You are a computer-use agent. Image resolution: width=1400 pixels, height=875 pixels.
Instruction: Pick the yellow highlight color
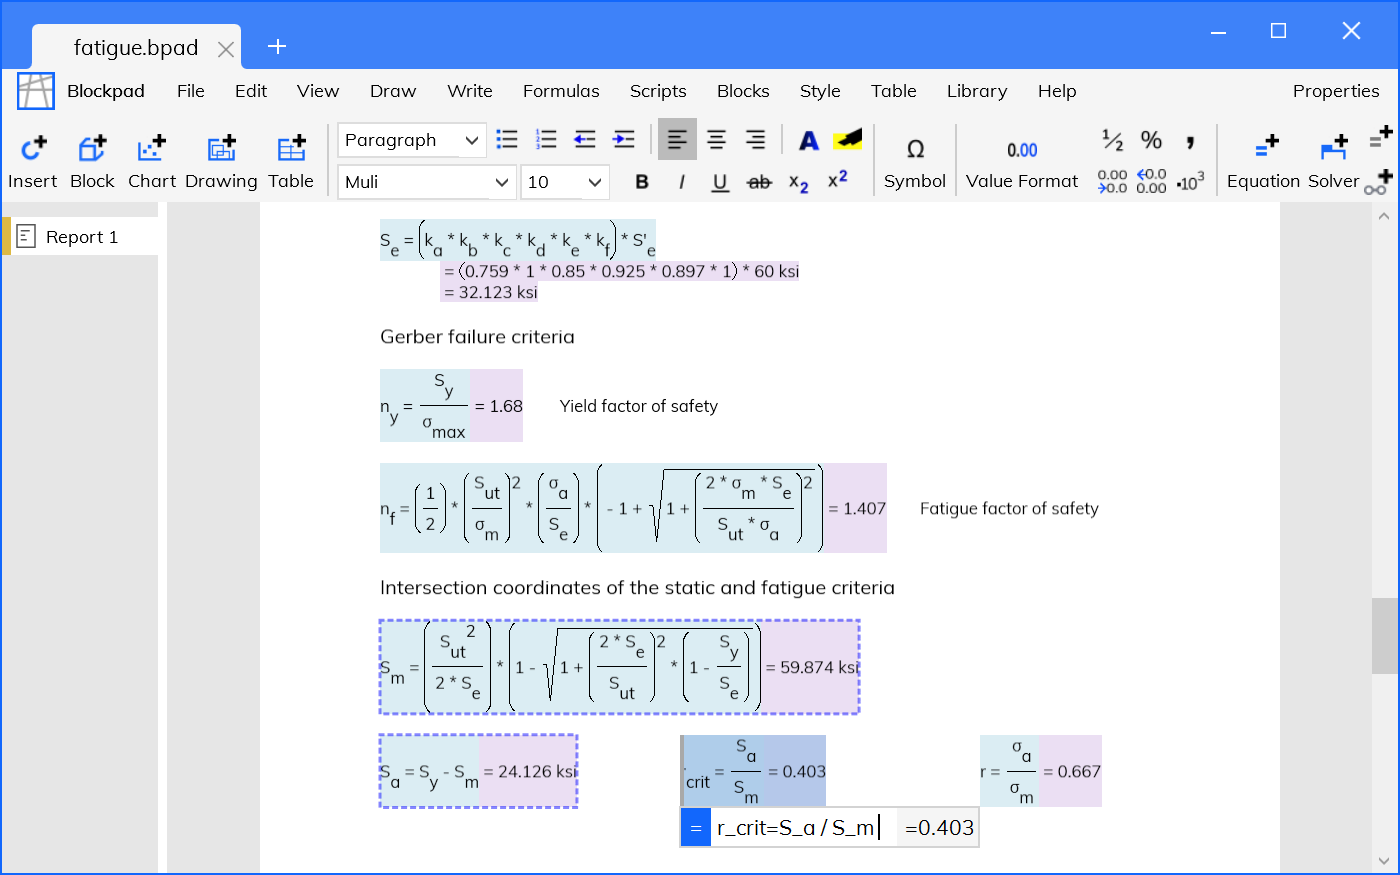click(x=848, y=140)
